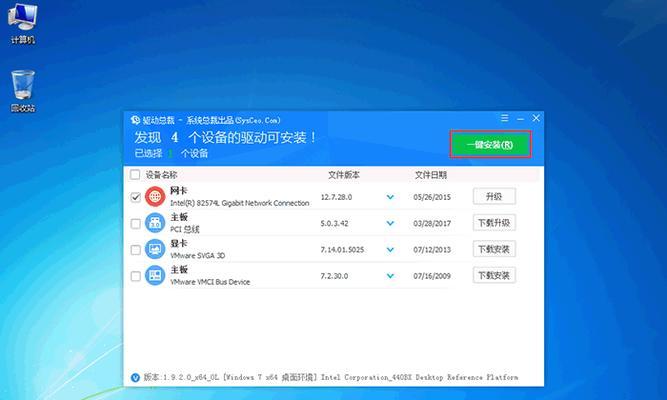Select the Intel(R) 82574L Gigabit Network Connection text

coord(239,203)
